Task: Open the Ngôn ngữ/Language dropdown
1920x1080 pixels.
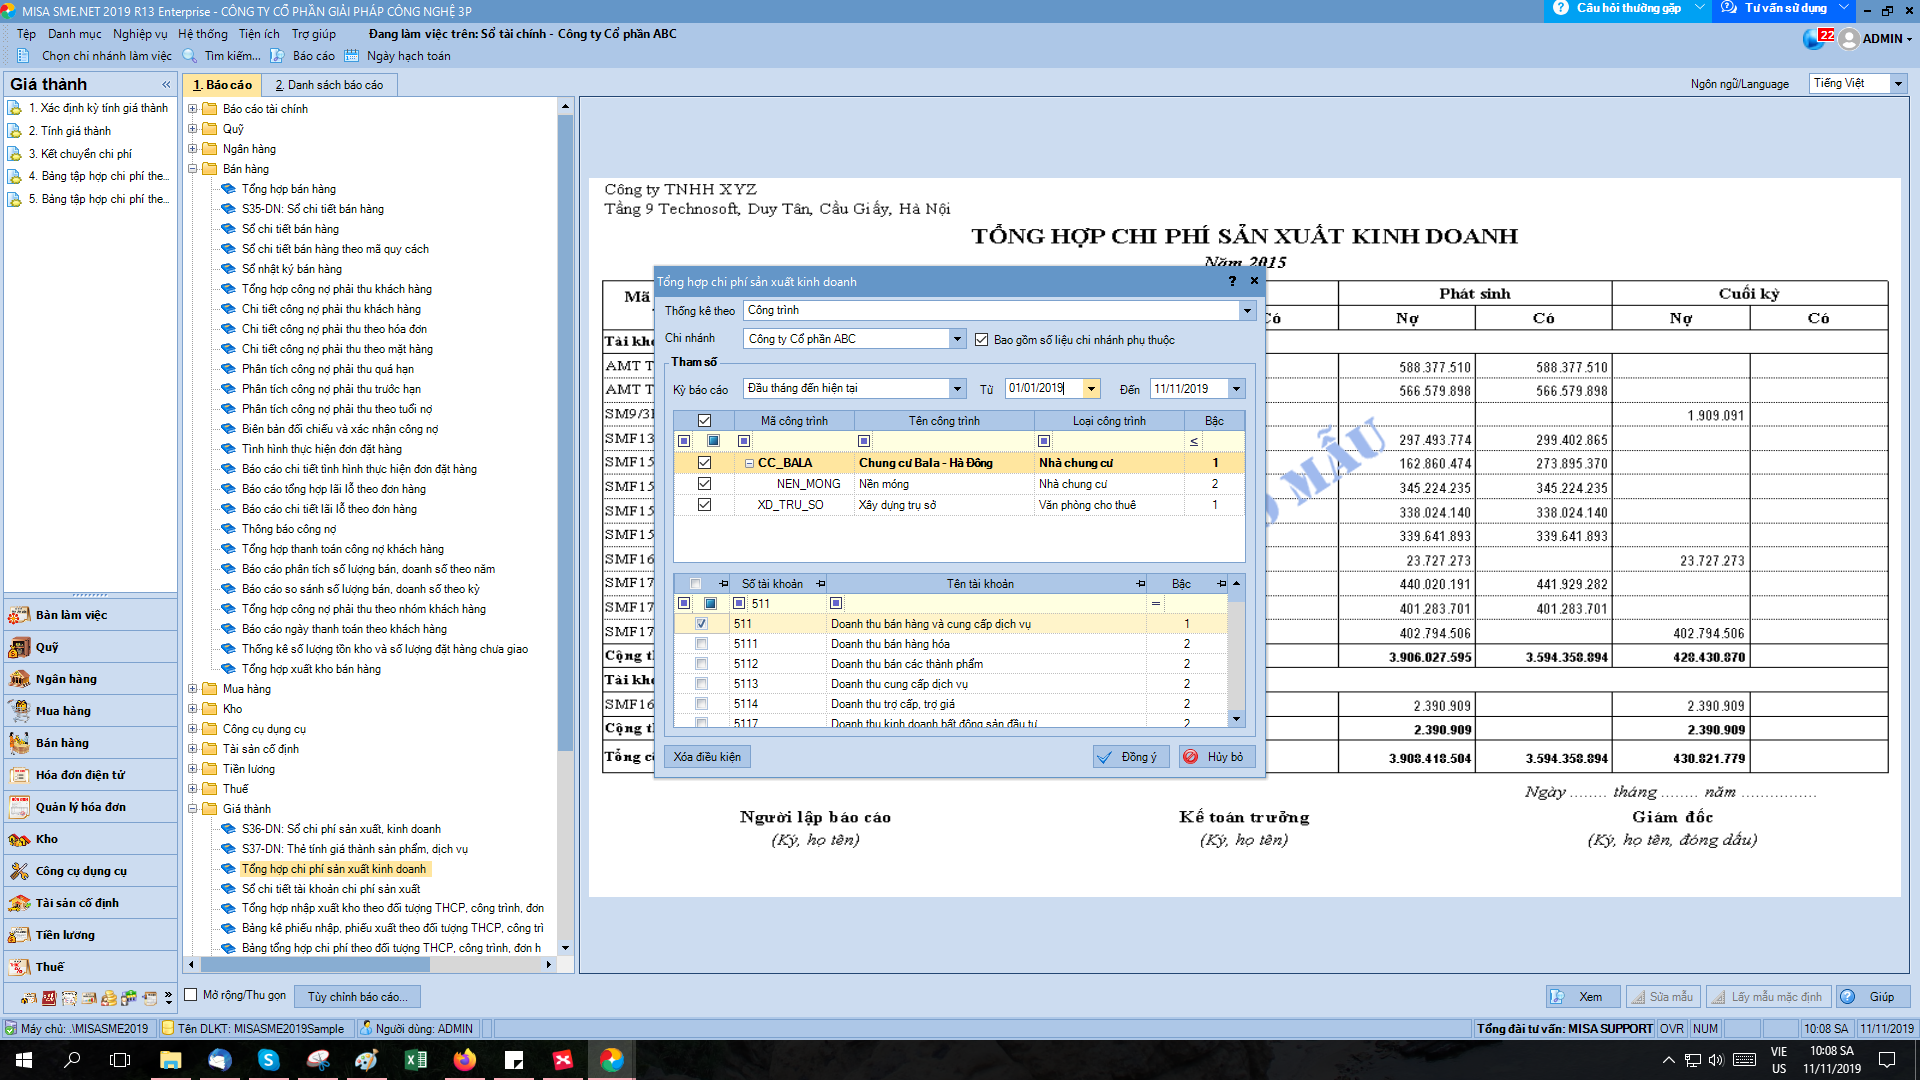Action: [1897, 84]
